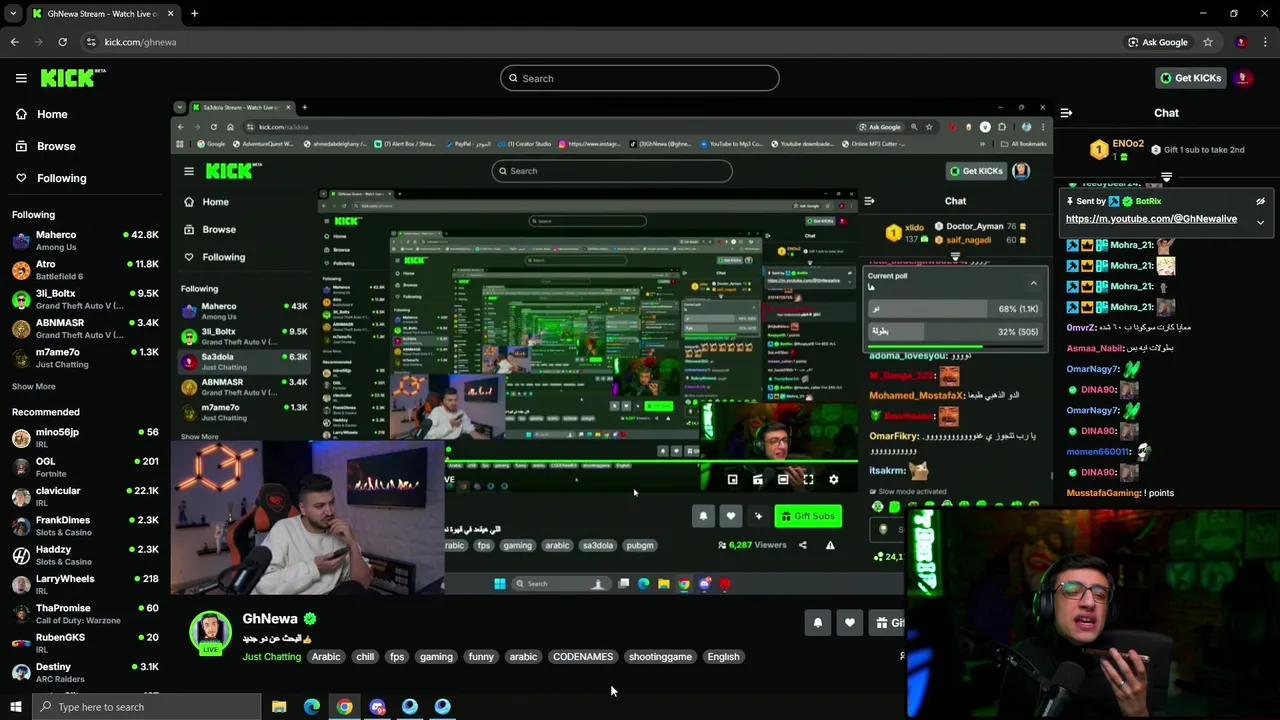Reload the kick.com/ghnewa page
The height and width of the screenshot is (720, 1280).
pyautogui.click(x=62, y=42)
